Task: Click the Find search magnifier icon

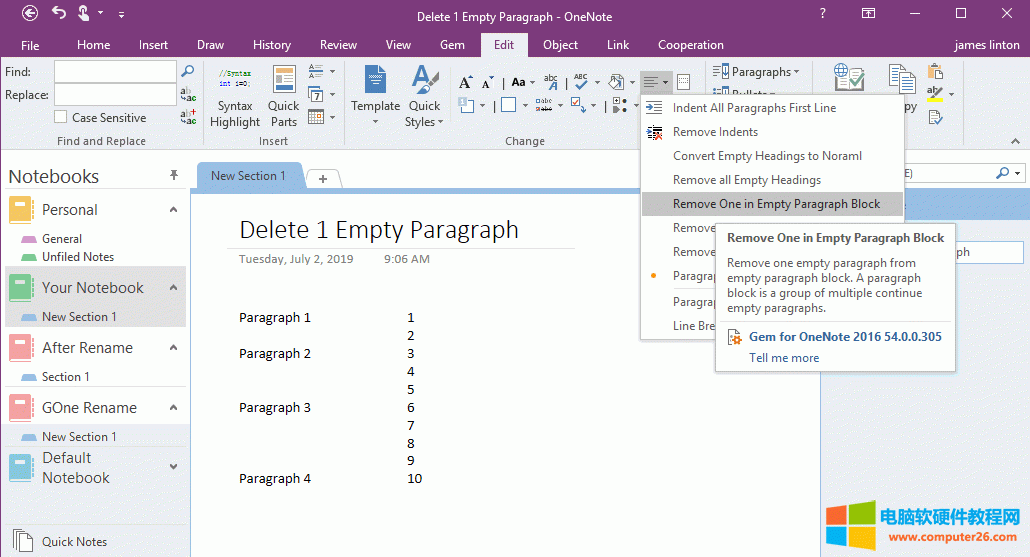Action: point(187,72)
